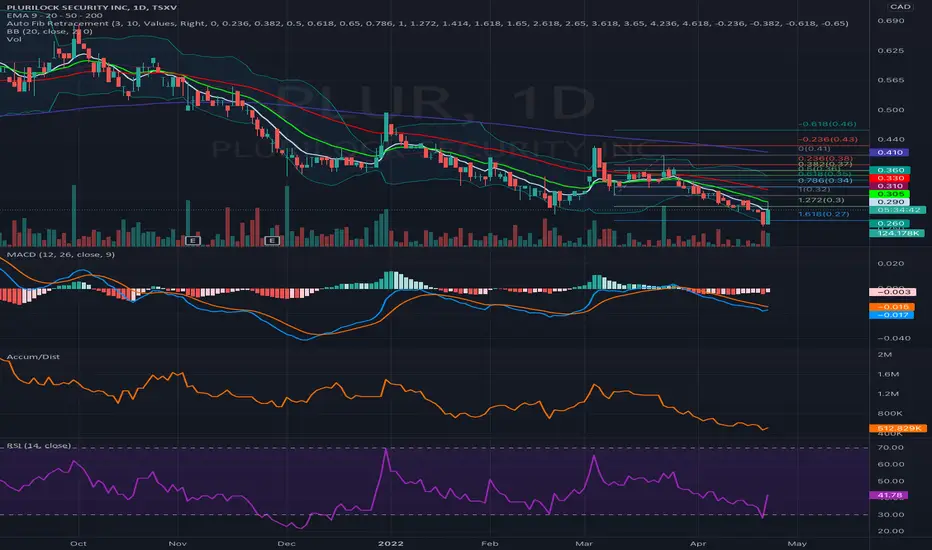Click the 0.500 price axis value
932x550 pixels.
click(890, 109)
